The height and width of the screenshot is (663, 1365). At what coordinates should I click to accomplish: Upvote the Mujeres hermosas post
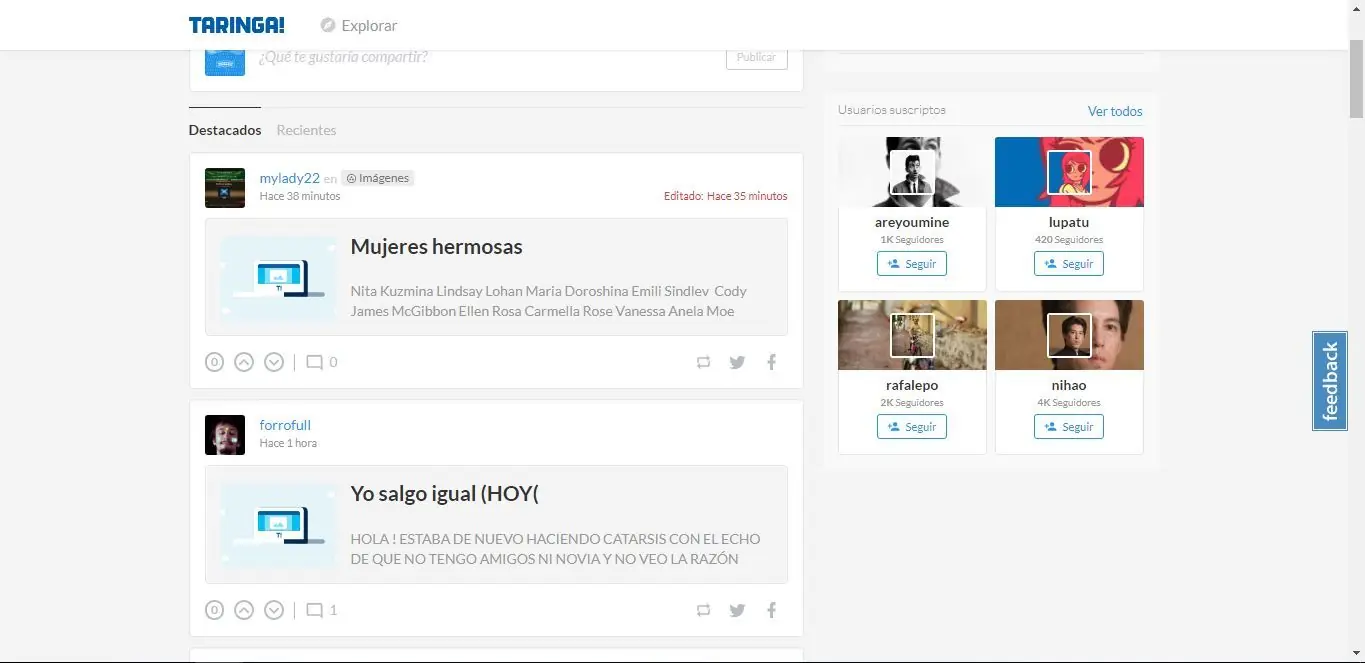click(x=244, y=362)
